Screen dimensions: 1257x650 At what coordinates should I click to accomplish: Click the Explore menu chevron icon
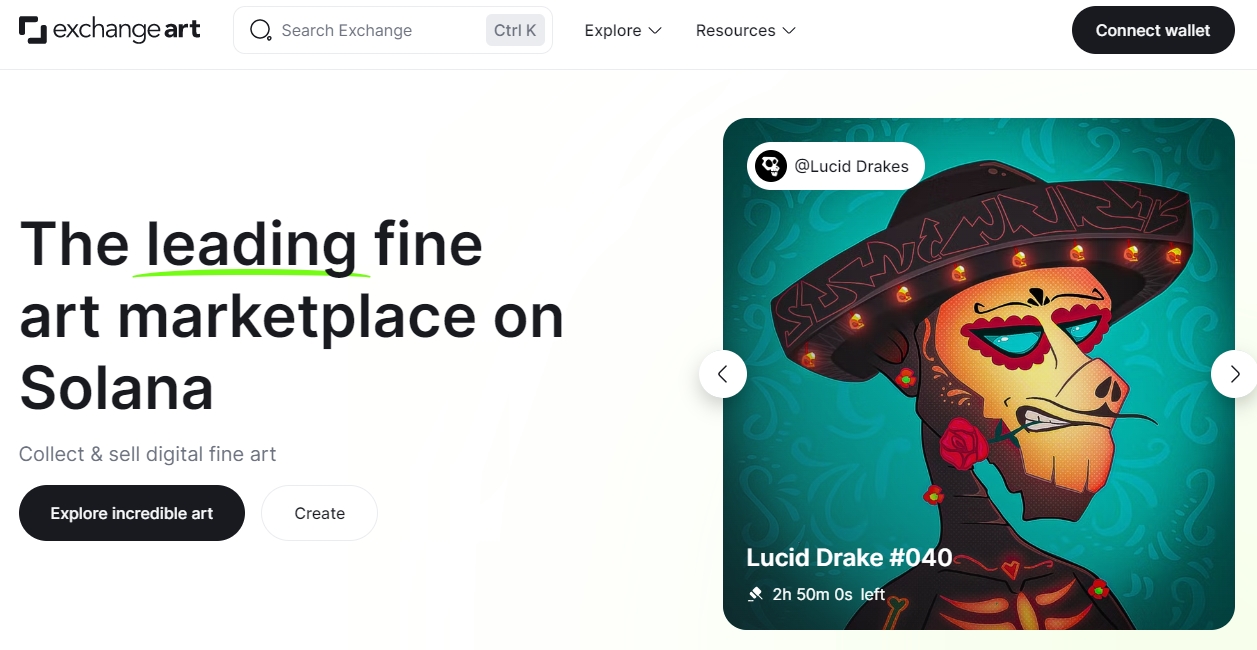click(x=656, y=31)
